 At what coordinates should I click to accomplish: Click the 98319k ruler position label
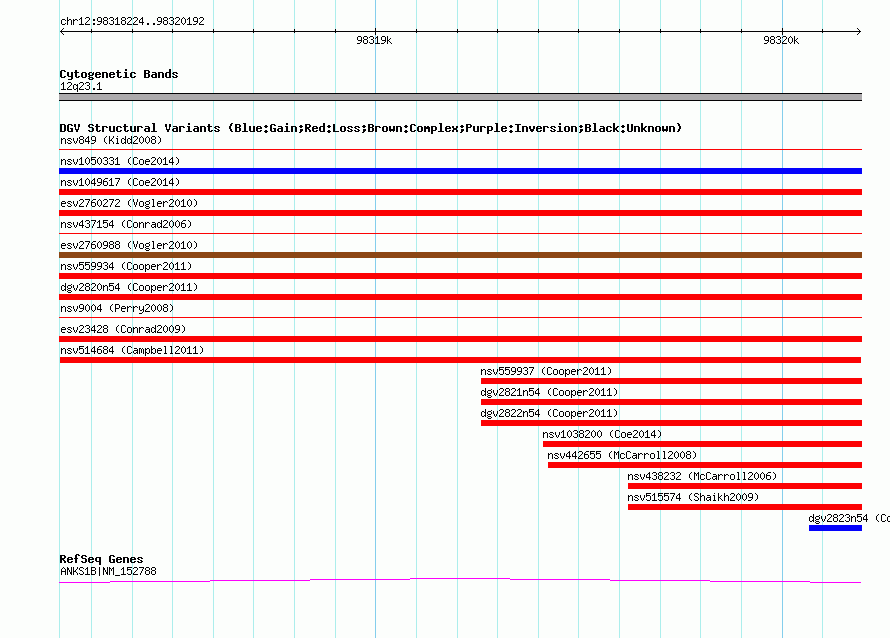(374, 40)
